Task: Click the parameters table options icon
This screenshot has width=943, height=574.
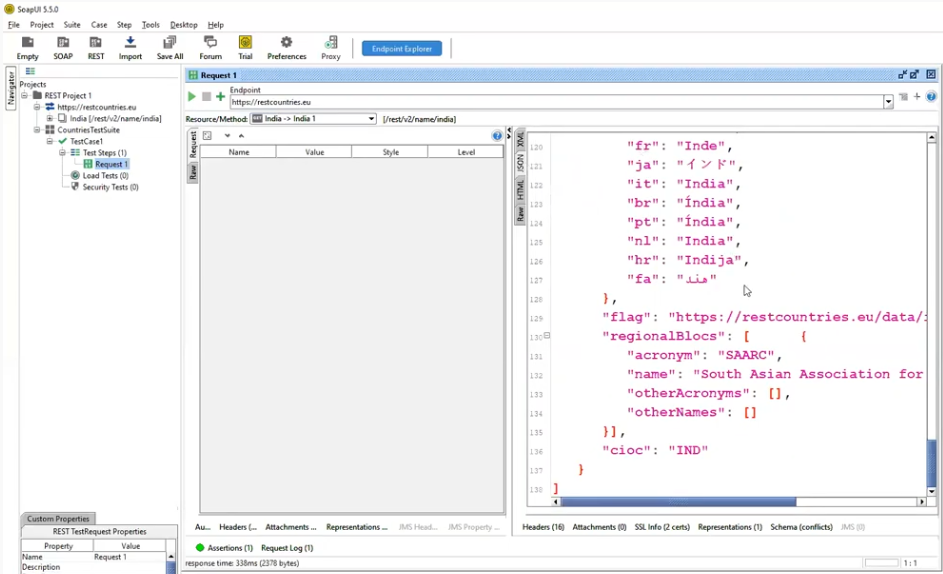Action: pos(207,136)
